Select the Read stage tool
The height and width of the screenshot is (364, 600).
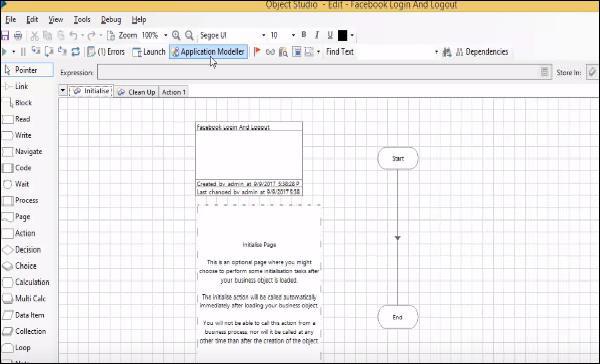click(x=16, y=119)
